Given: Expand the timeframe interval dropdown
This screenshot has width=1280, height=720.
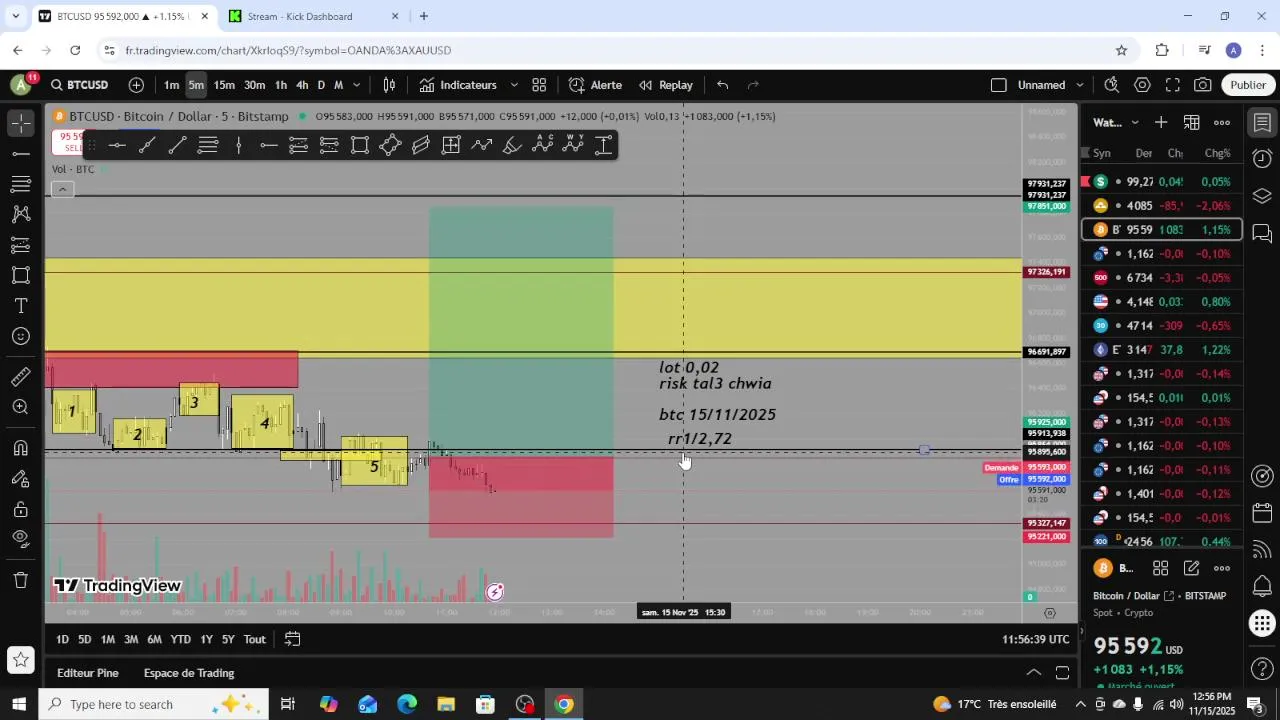Looking at the screenshot, I should (x=356, y=85).
